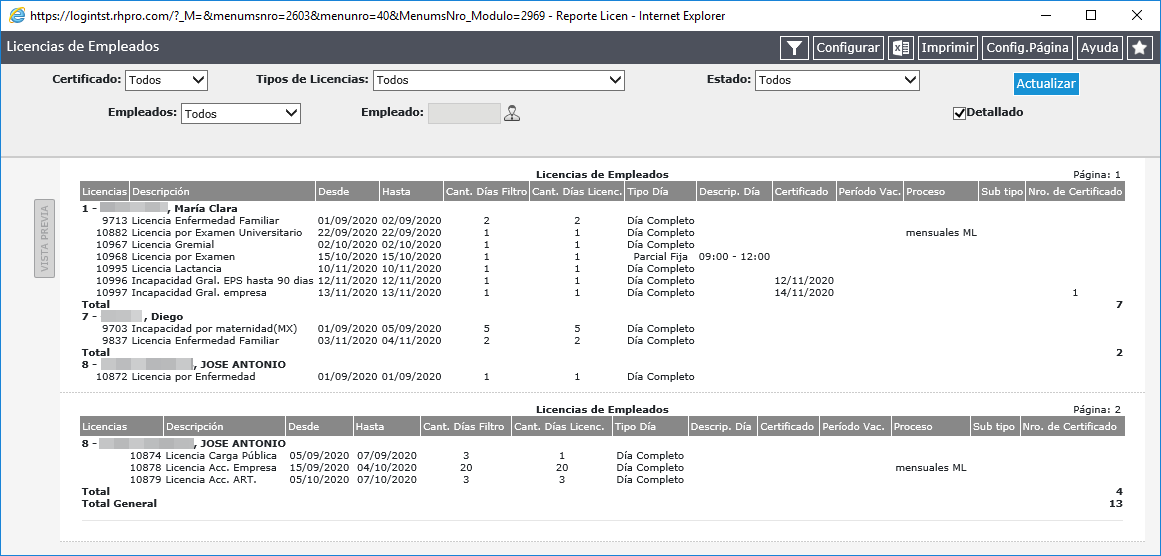The height and width of the screenshot is (556, 1161).
Task: Select row 10968 Licencia por Examen
Action: [602, 256]
